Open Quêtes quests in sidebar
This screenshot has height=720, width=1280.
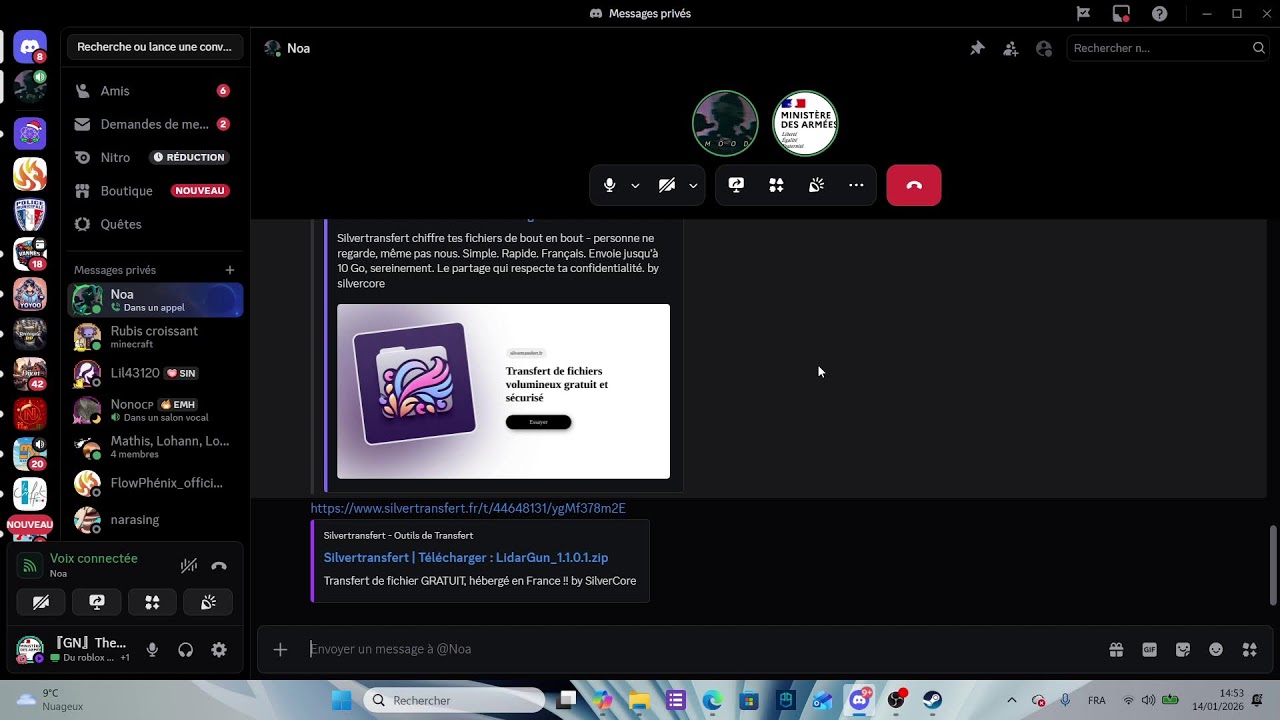coord(155,224)
